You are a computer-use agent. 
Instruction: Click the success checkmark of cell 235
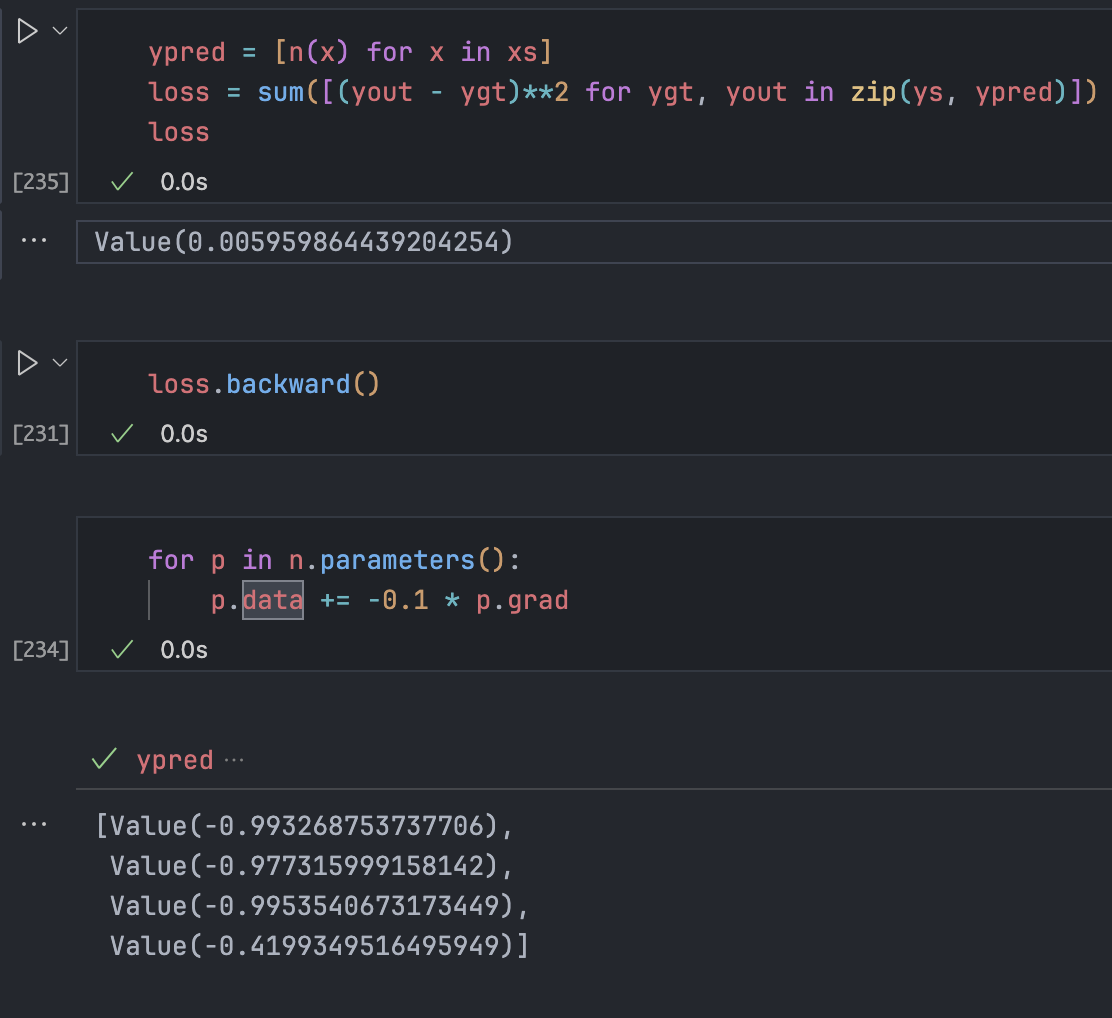[122, 181]
